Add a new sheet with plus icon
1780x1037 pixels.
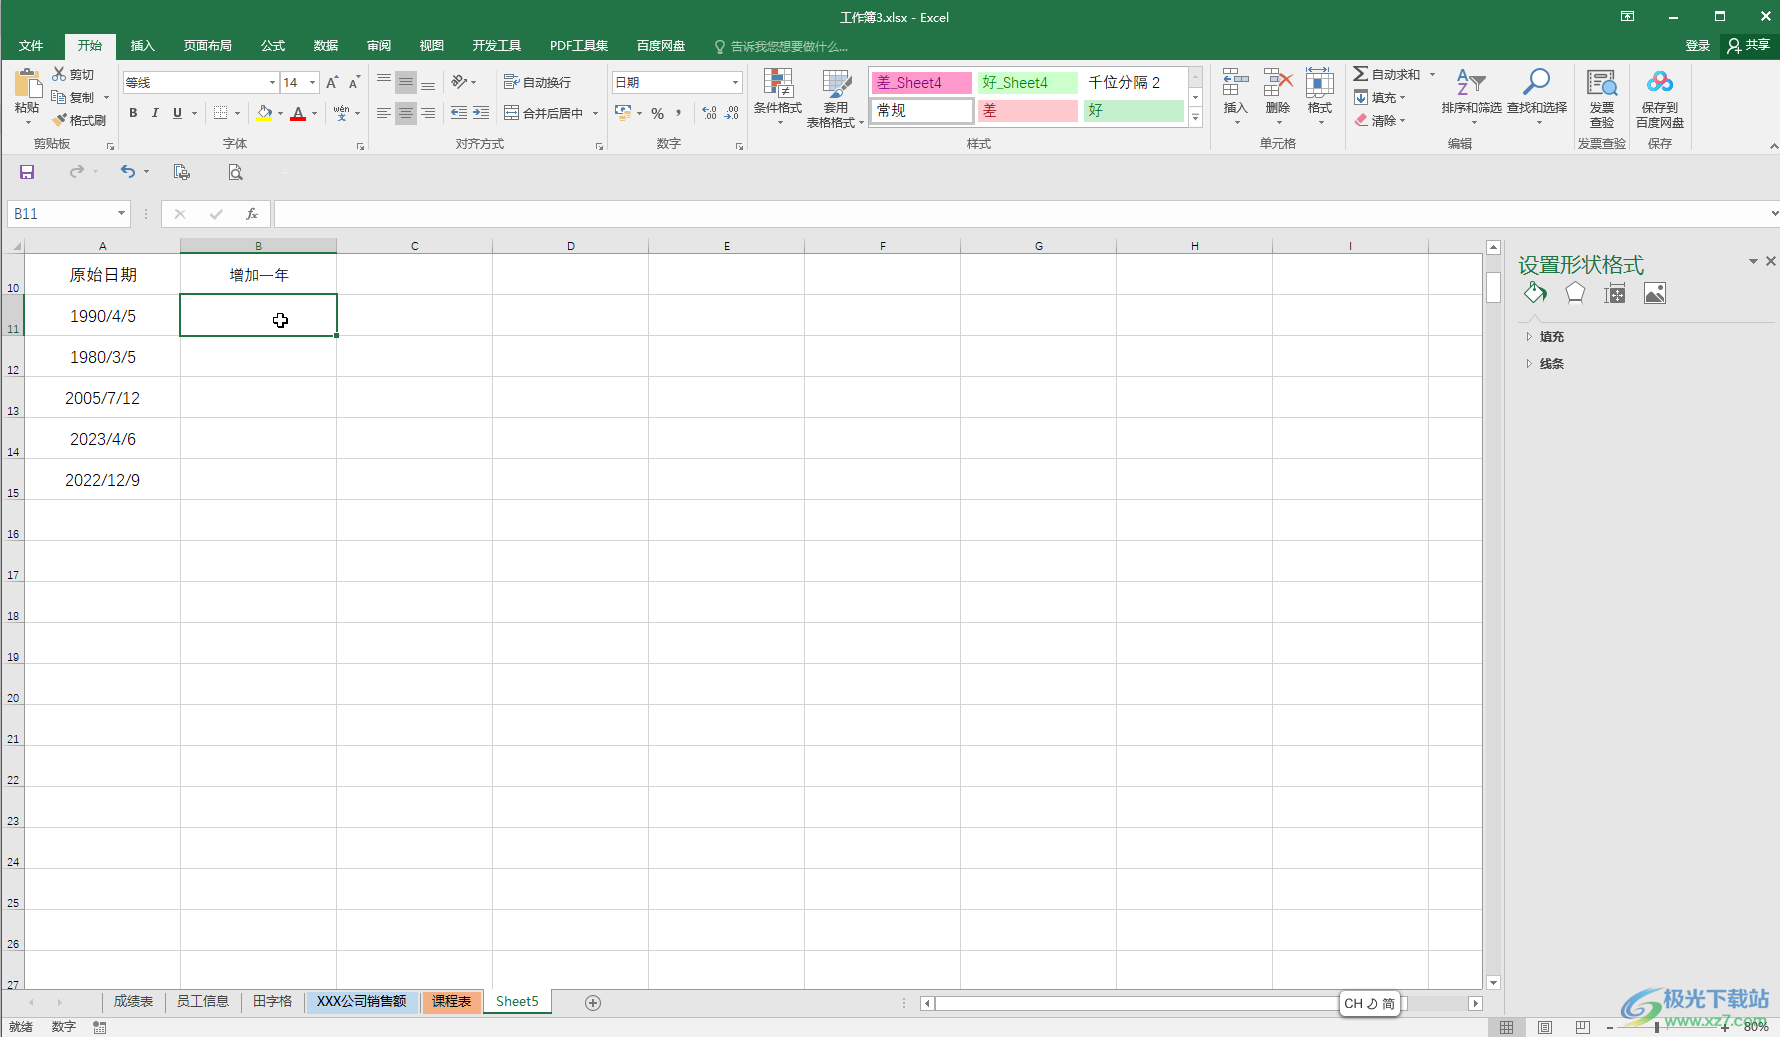coord(593,1002)
